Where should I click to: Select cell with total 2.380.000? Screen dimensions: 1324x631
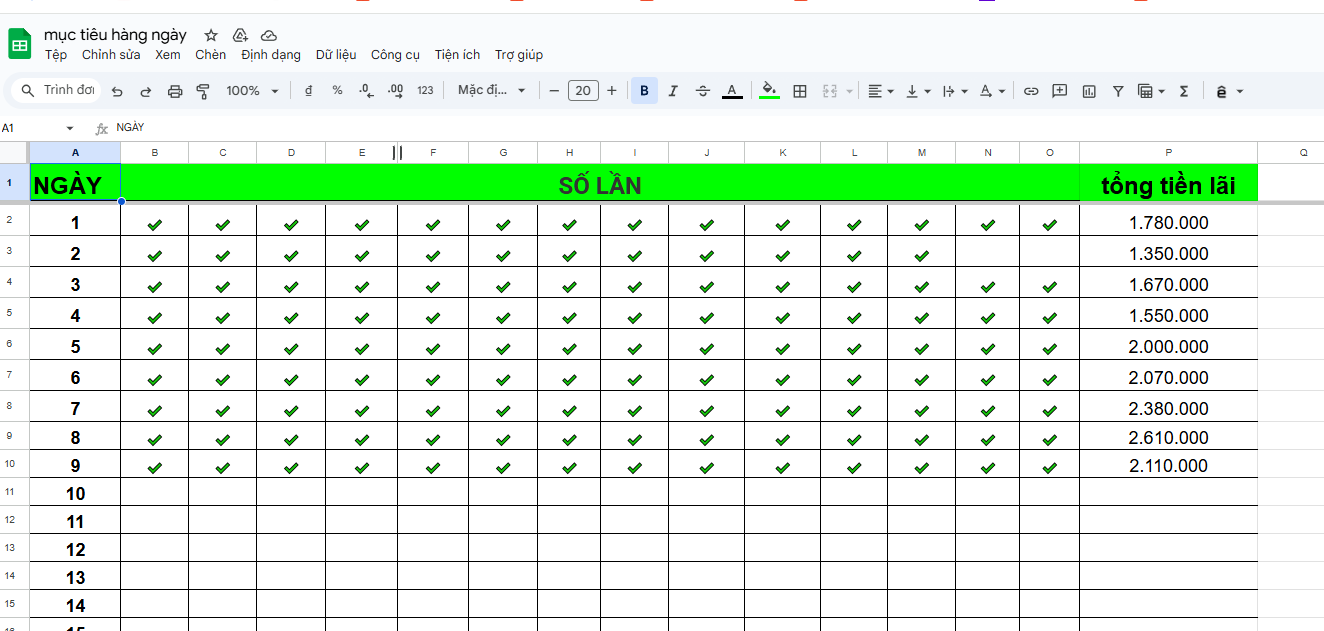(x=1168, y=408)
